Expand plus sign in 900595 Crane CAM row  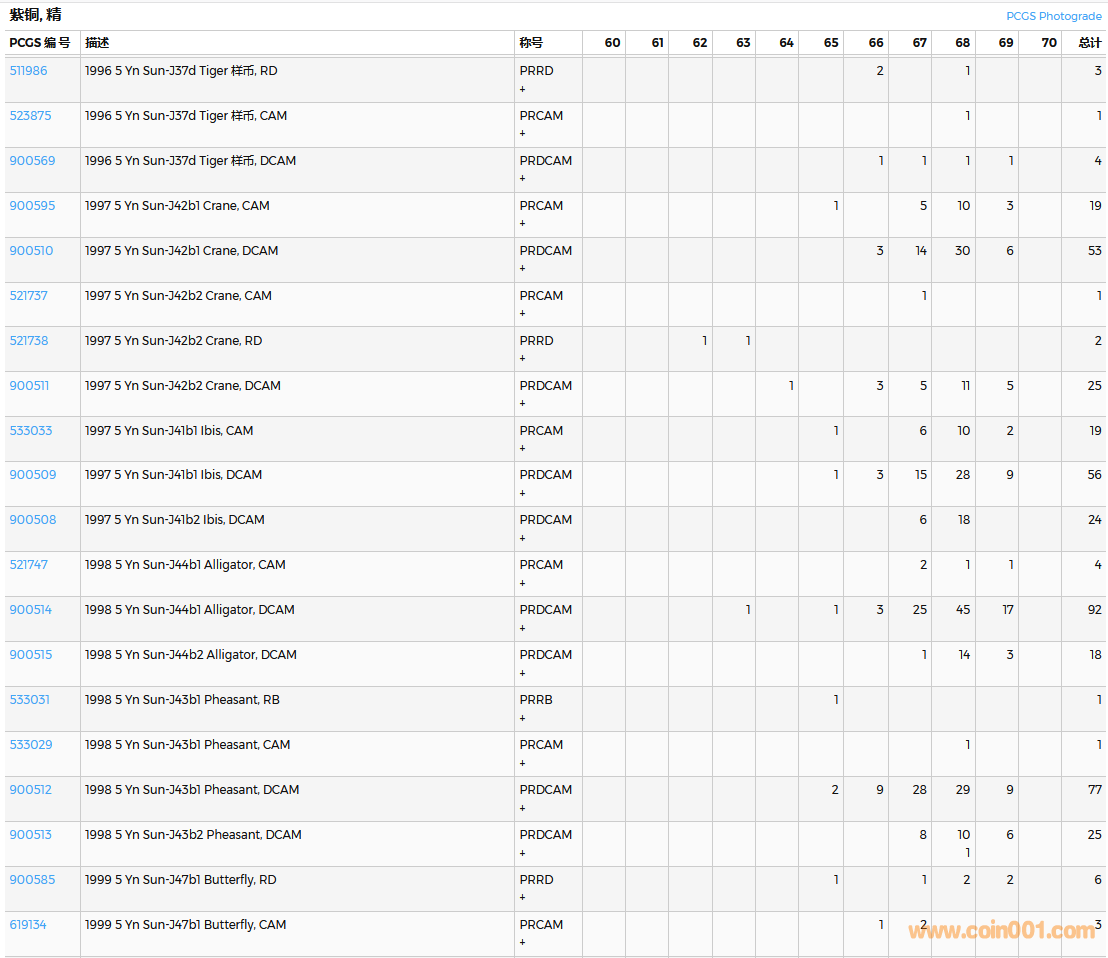pyautogui.click(x=522, y=224)
